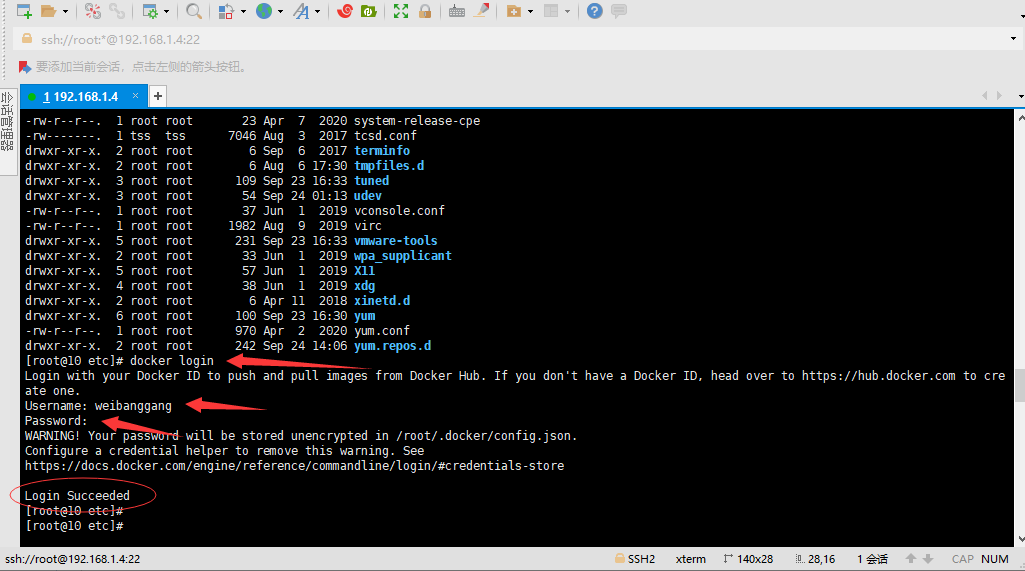Click the address bar ssh://root:*@192.168.1.4:22
The height and width of the screenshot is (571, 1025).
click(120, 40)
